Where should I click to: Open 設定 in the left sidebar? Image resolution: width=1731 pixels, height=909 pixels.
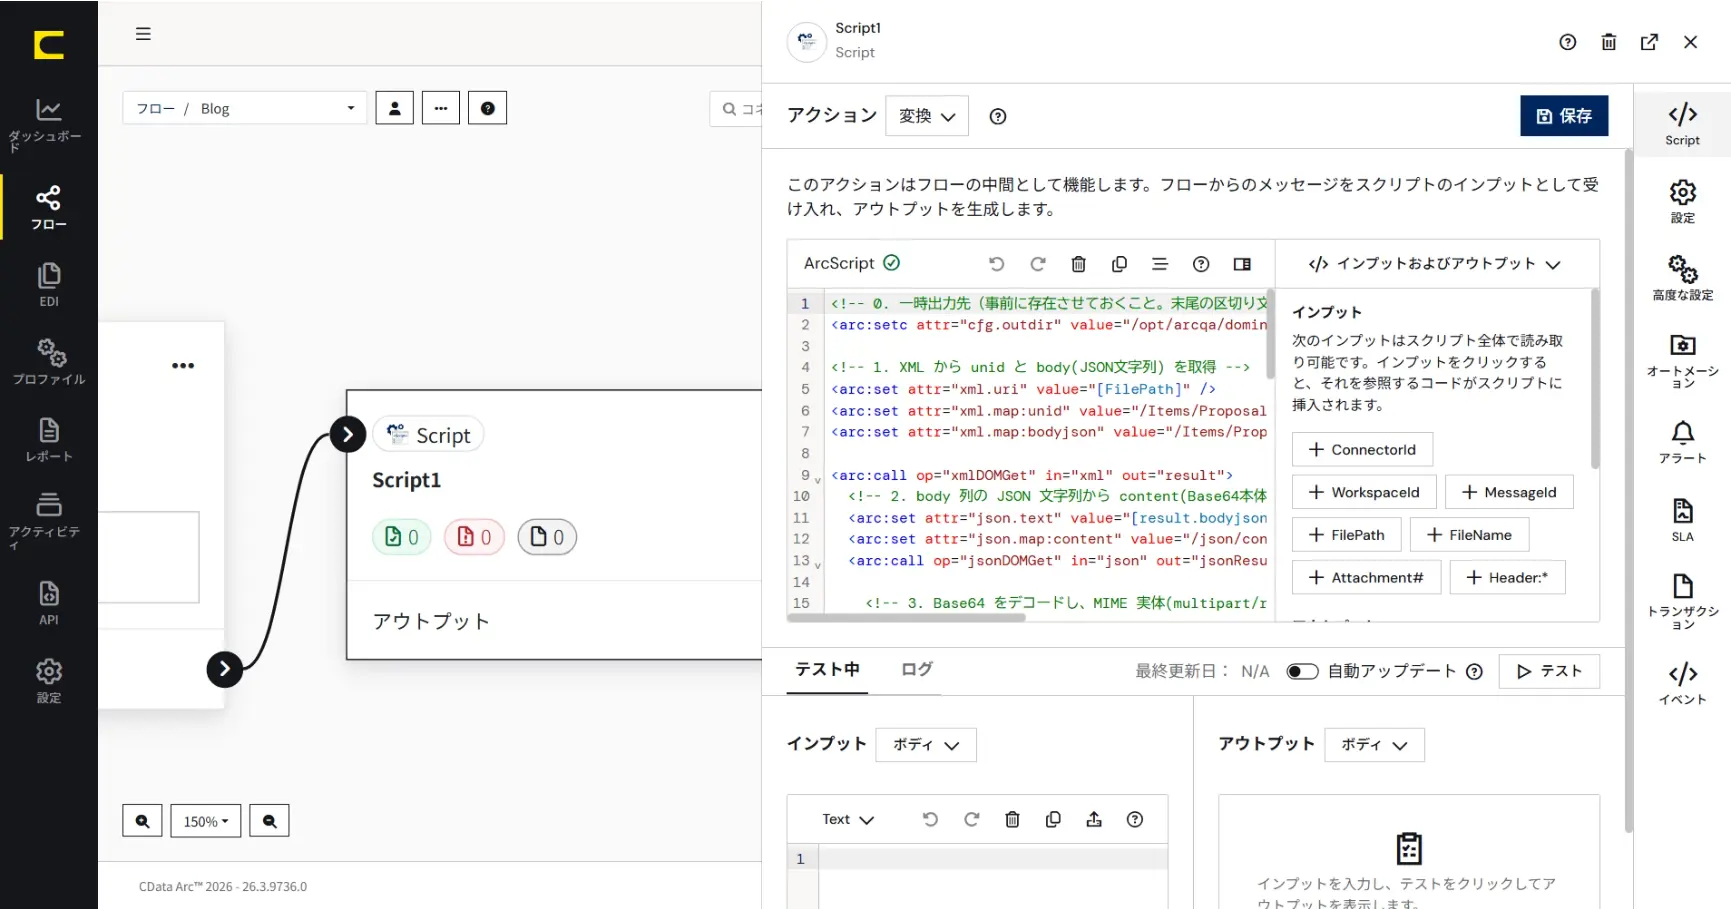(48, 681)
